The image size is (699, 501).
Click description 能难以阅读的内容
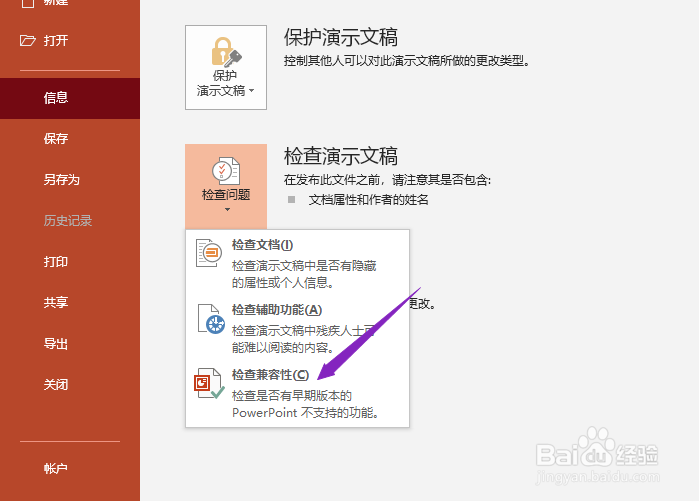coord(283,348)
